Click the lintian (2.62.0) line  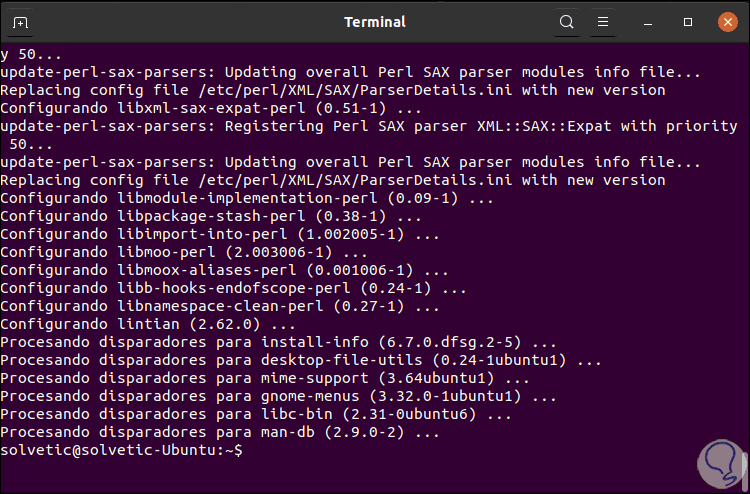(148, 325)
